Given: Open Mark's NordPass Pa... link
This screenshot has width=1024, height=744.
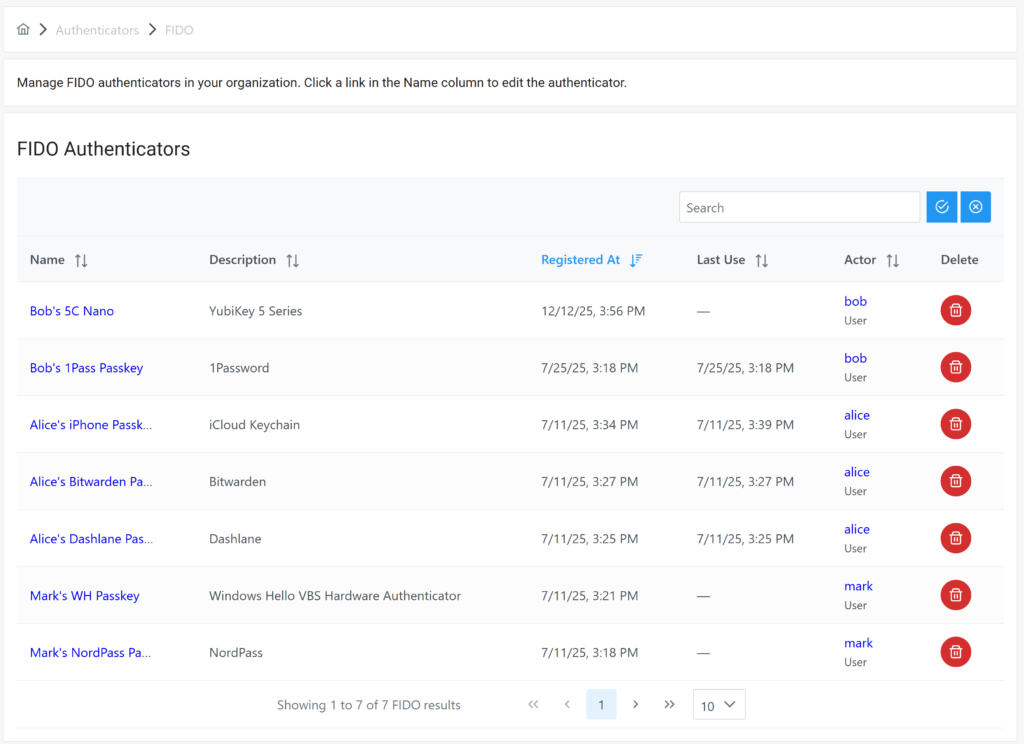Looking at the screenshot, I should (x=90, y=653).
